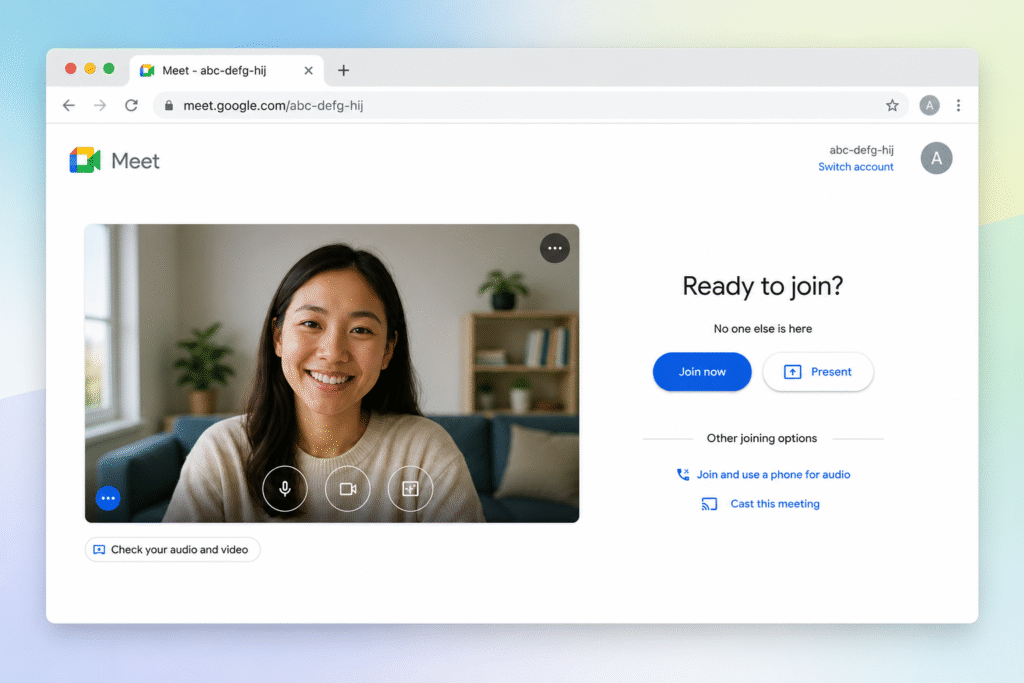1024x683 pixels.
Task: Click the Meet favicon on the tab
Action: (x=147, y=71)
